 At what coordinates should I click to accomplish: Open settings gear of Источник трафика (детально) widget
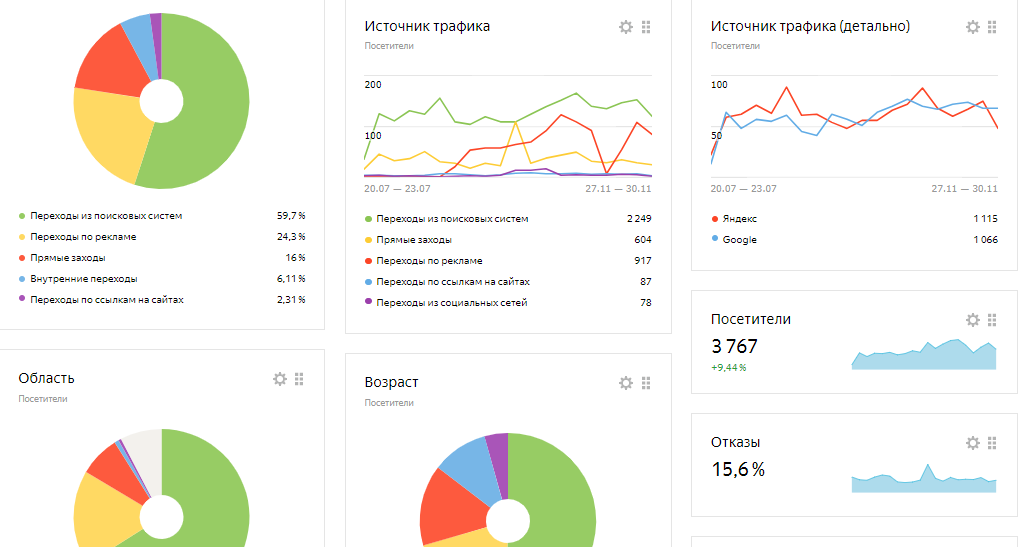973,27
